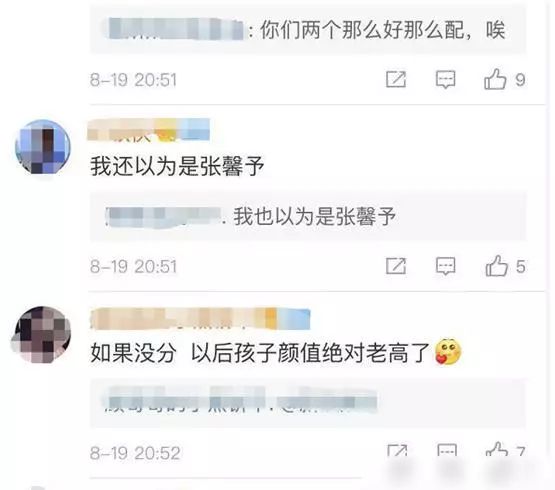This screenshot has width=555, height=490.
Task: Tap blurred replier name before 我也以为是张馨予
Action: [x=164, y=216]
